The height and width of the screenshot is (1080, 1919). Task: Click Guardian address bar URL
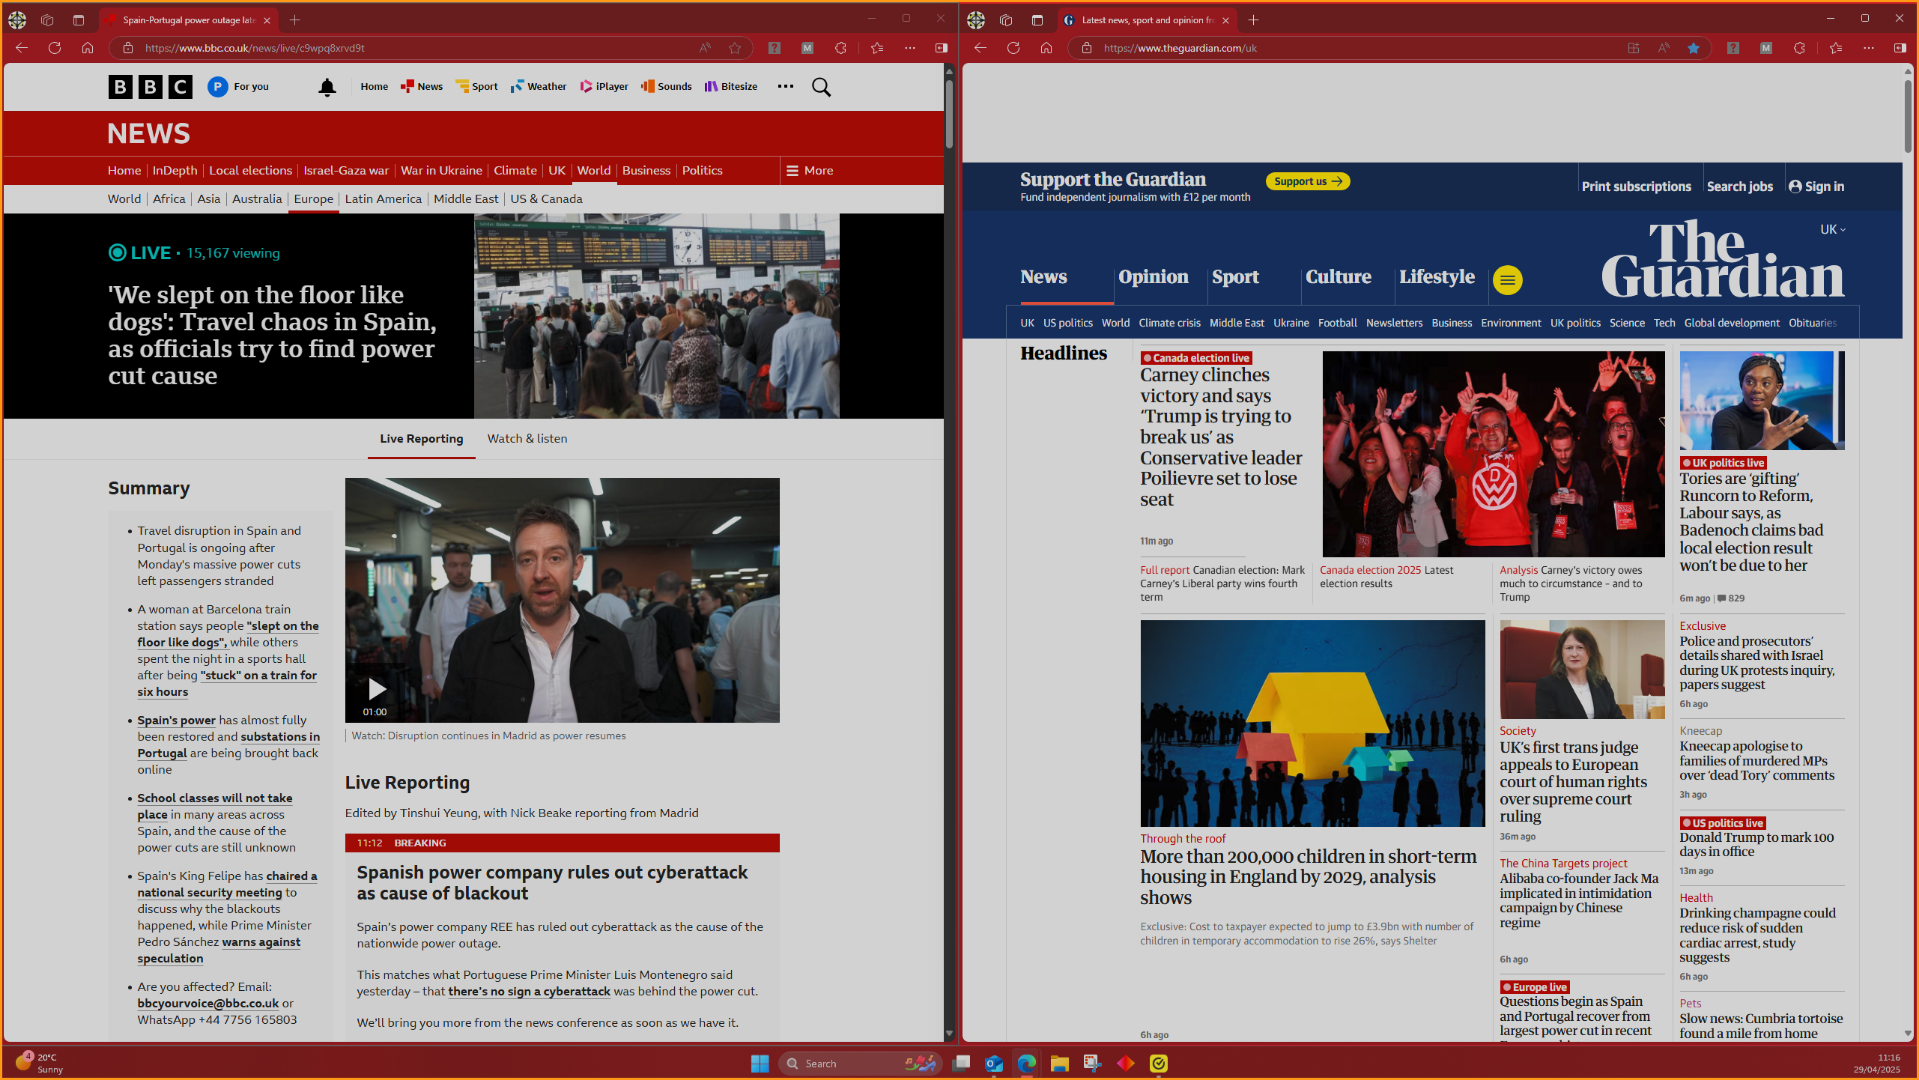pos(1180,48)
